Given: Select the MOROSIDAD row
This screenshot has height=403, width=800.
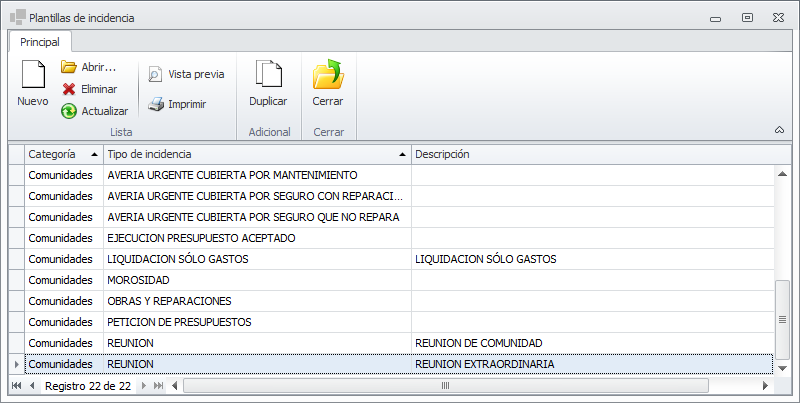Looking at the screenshot, I should tap(399, 280).
